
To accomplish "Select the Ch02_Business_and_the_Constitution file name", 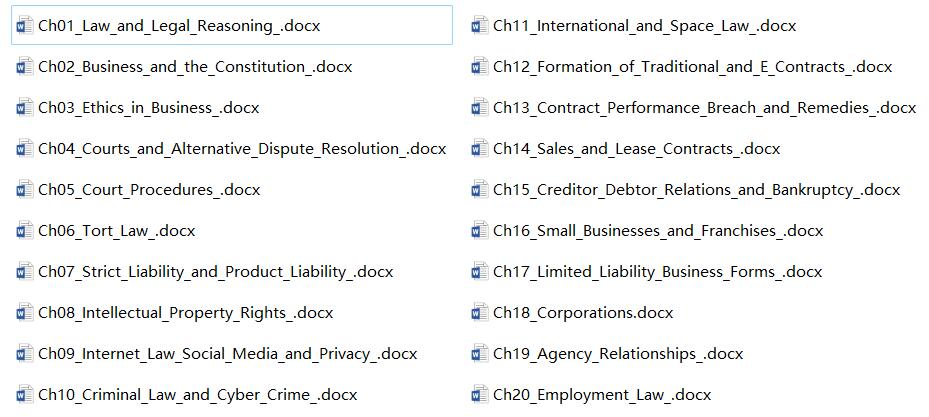I will [x=195, y=67].
